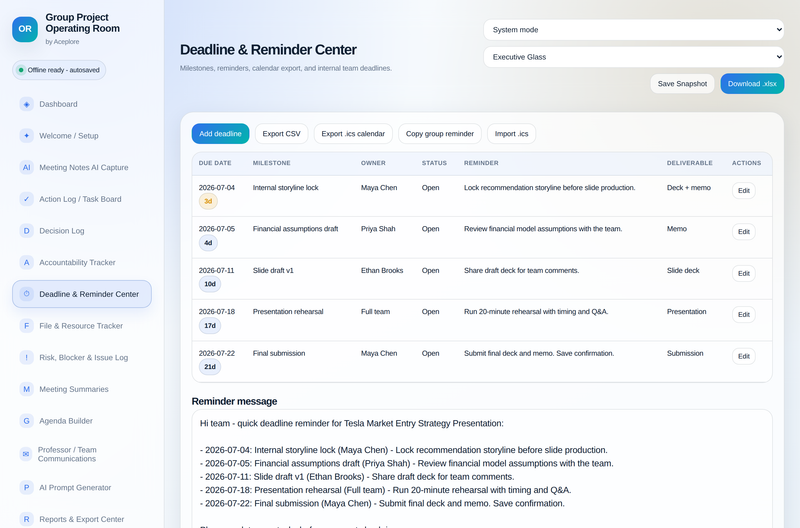Click the M icon for Meeting Summaries
Image resolution: width=800 pixels, height=528 pixels.
tap(27, 389)
